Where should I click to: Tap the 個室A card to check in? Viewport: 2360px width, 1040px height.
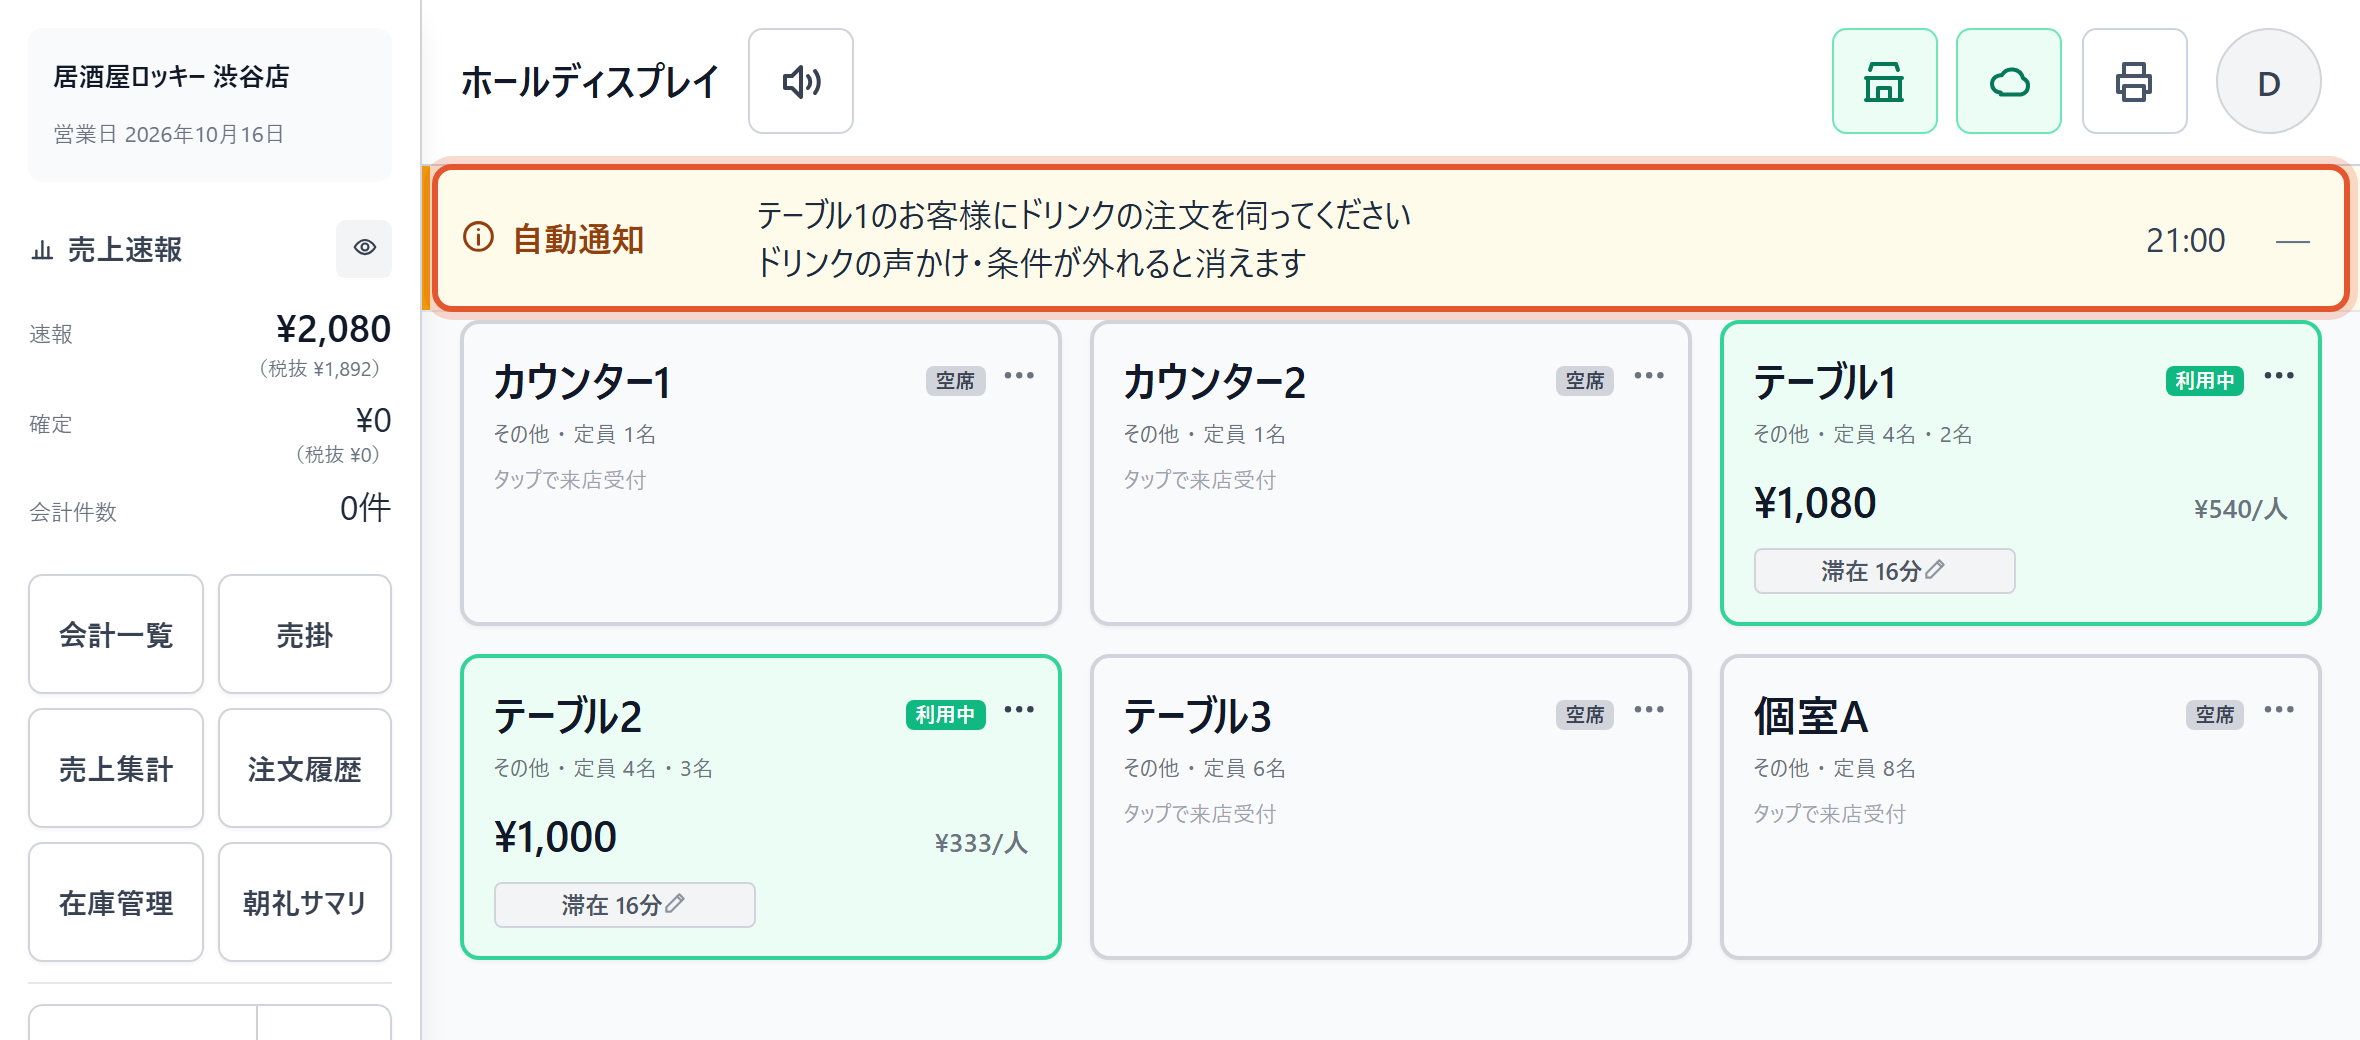pos(2020,807)
